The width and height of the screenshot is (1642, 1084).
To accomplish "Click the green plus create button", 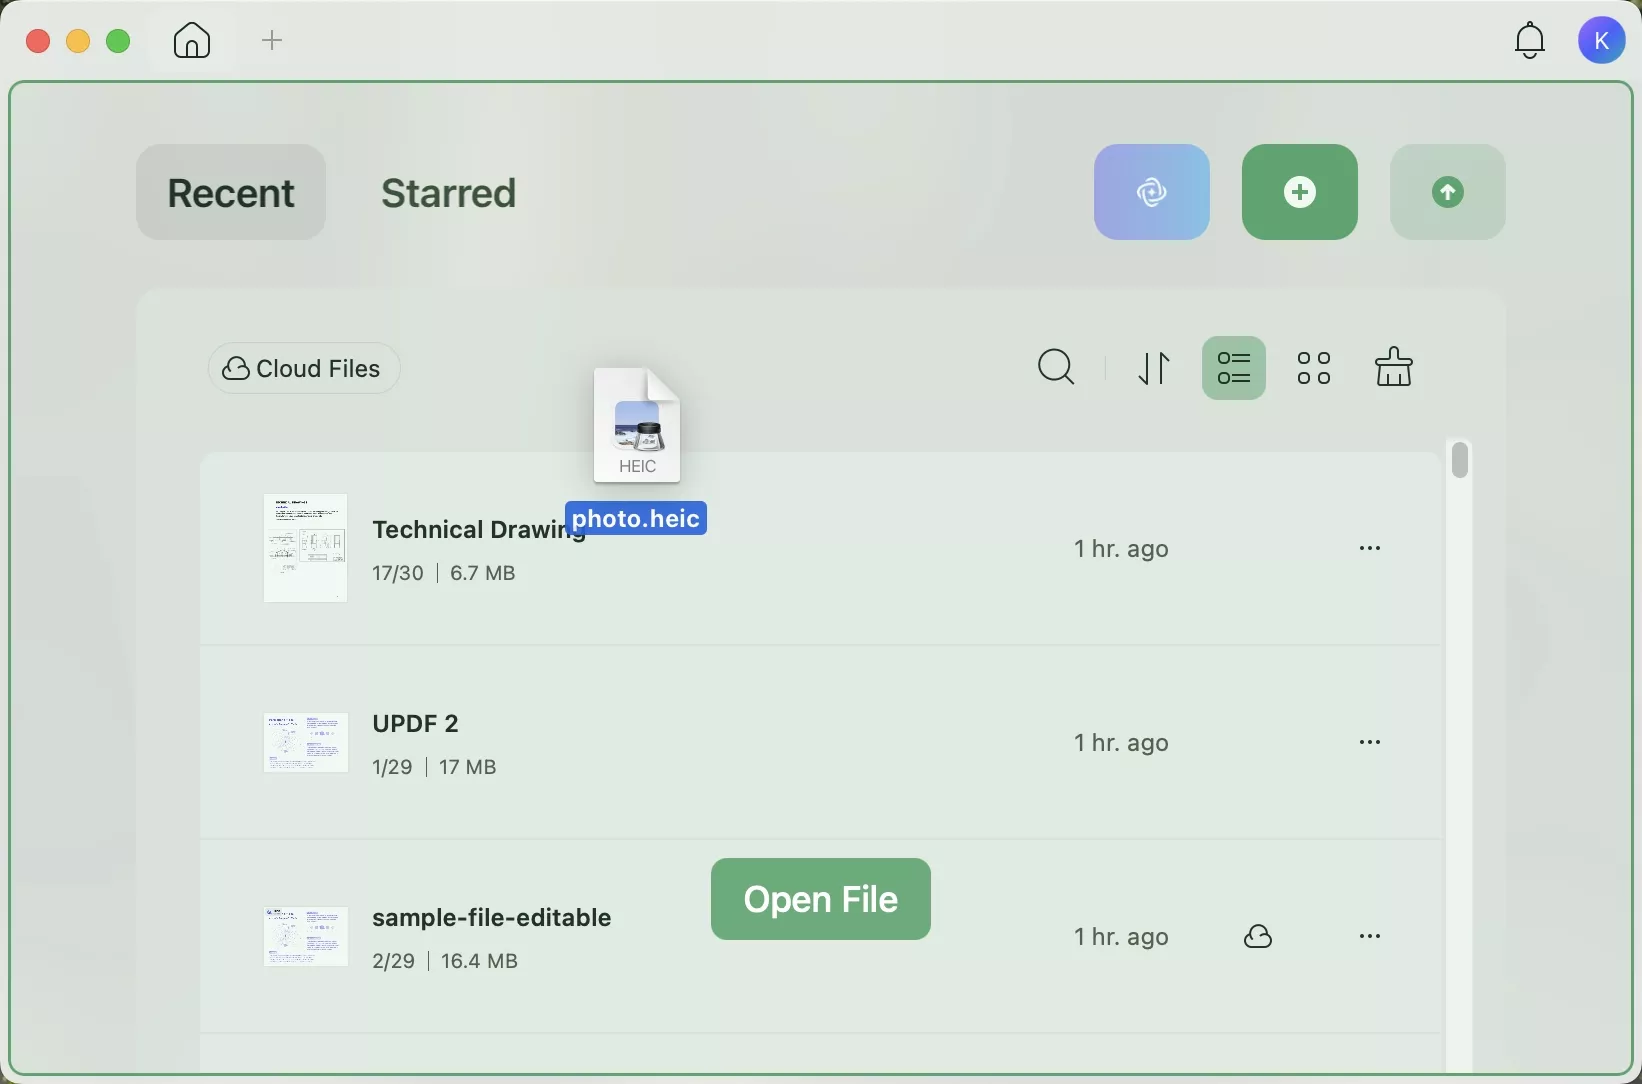I will (1299, 192).
